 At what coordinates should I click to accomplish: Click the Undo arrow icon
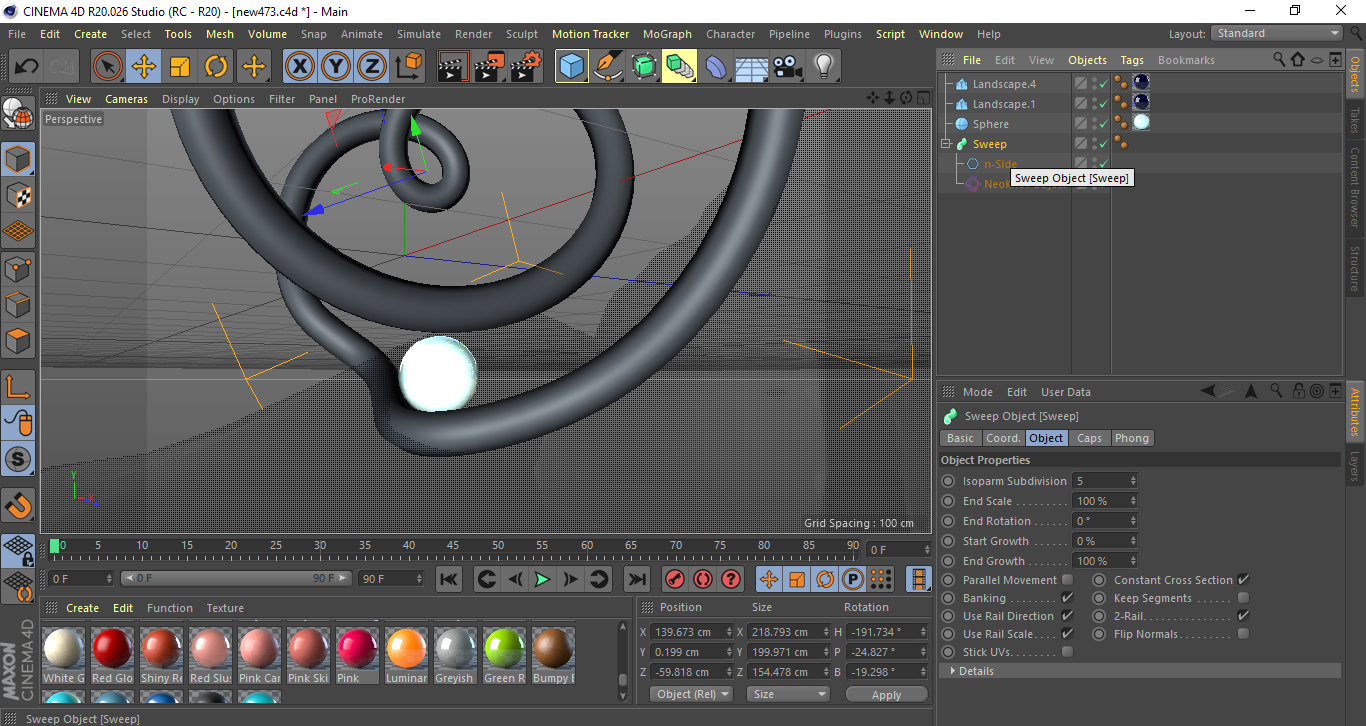click(26, 67)
